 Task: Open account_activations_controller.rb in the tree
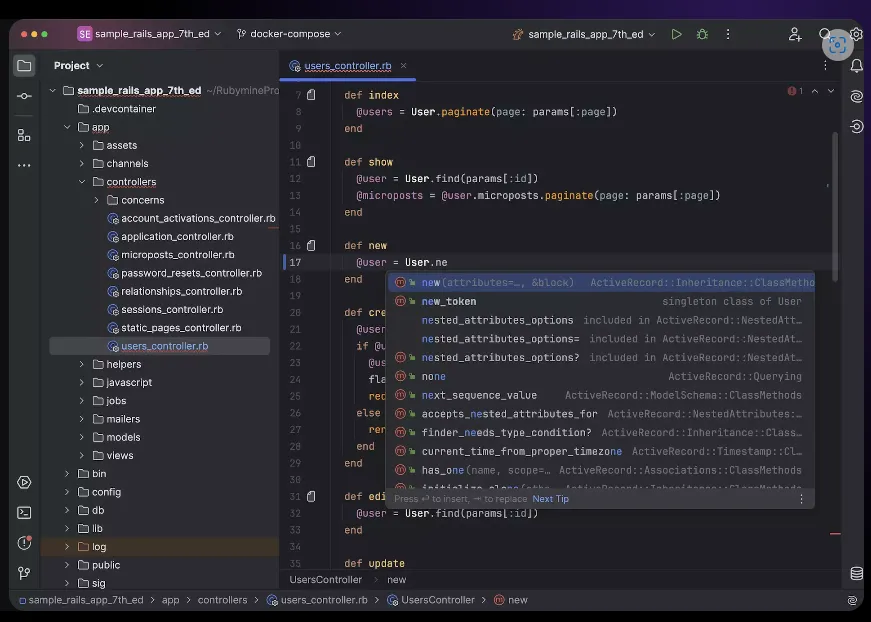(191, 218)
